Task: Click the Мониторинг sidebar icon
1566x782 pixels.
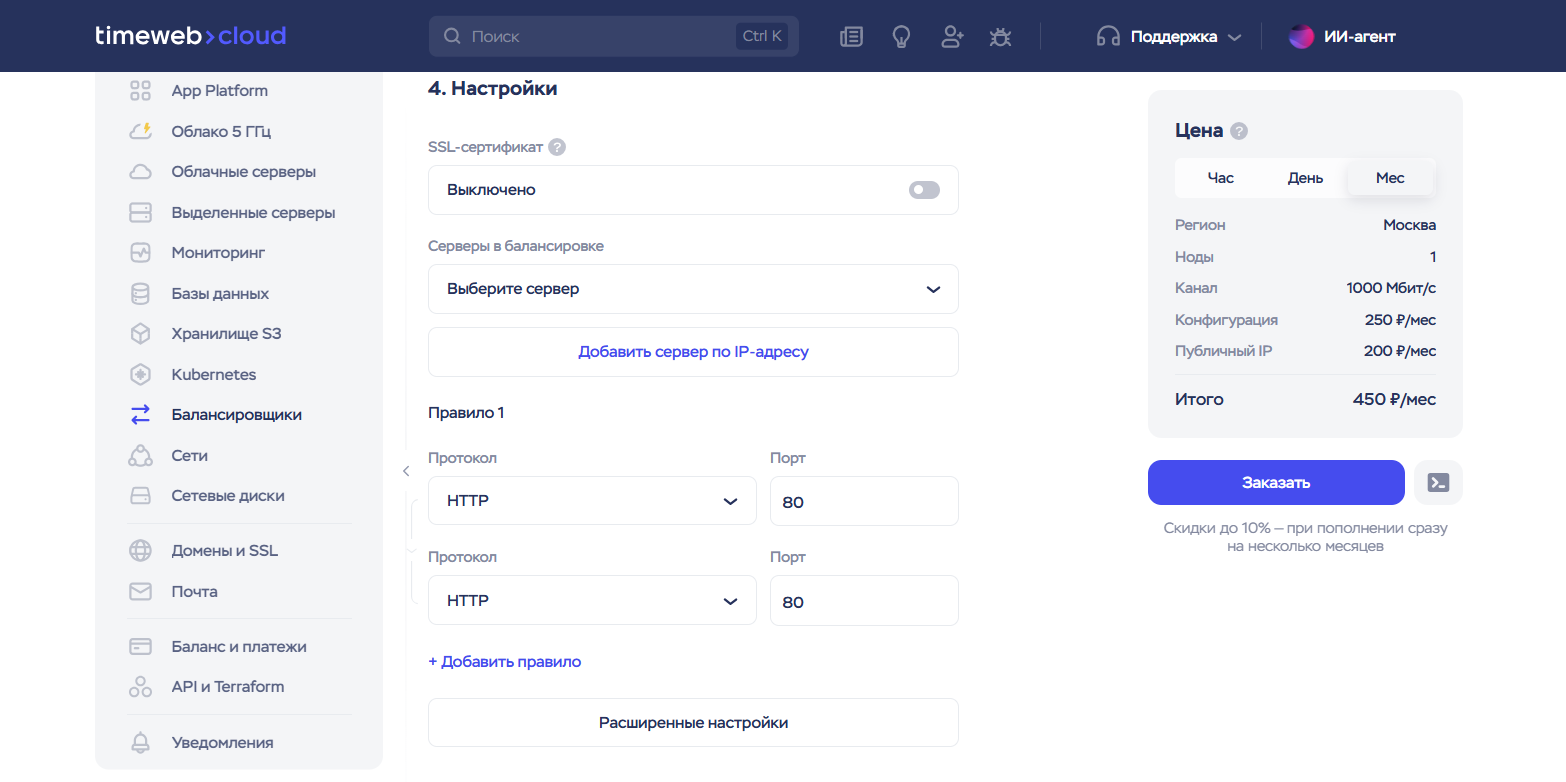Action: (140, 253)
